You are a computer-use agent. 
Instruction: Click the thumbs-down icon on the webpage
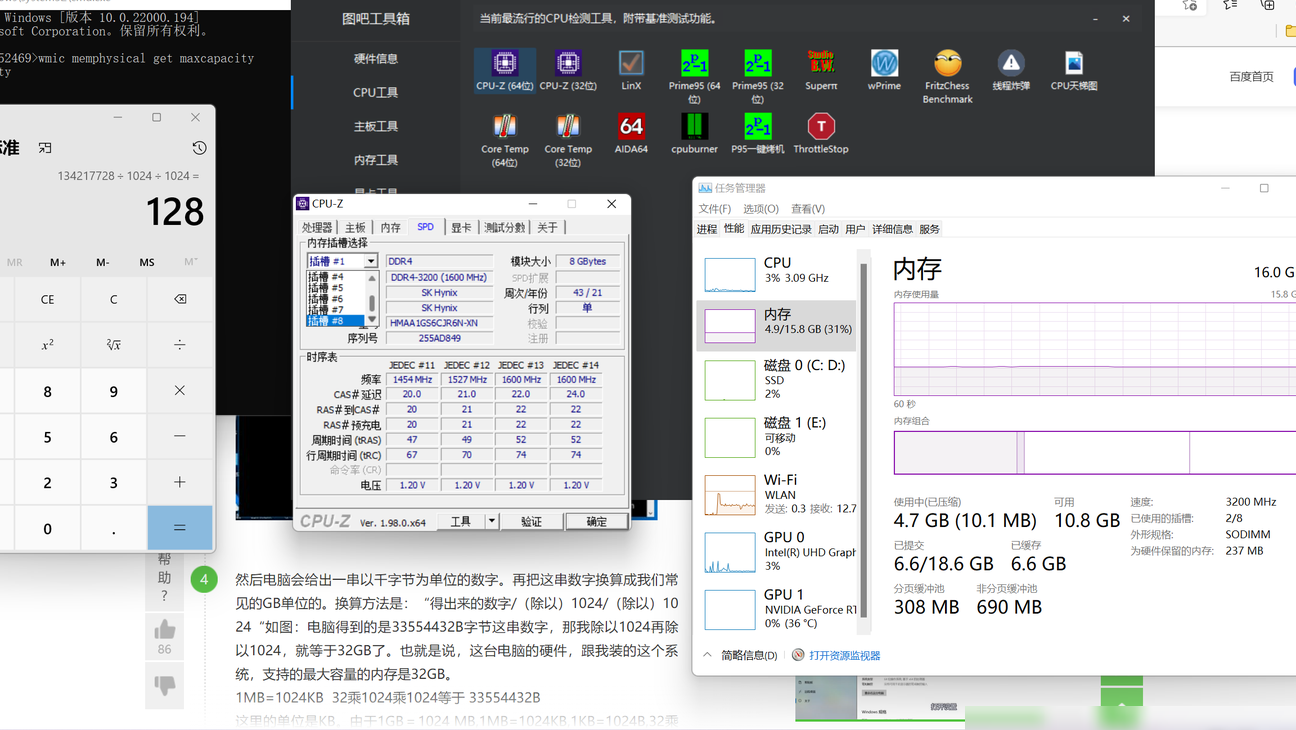point(165,685)
